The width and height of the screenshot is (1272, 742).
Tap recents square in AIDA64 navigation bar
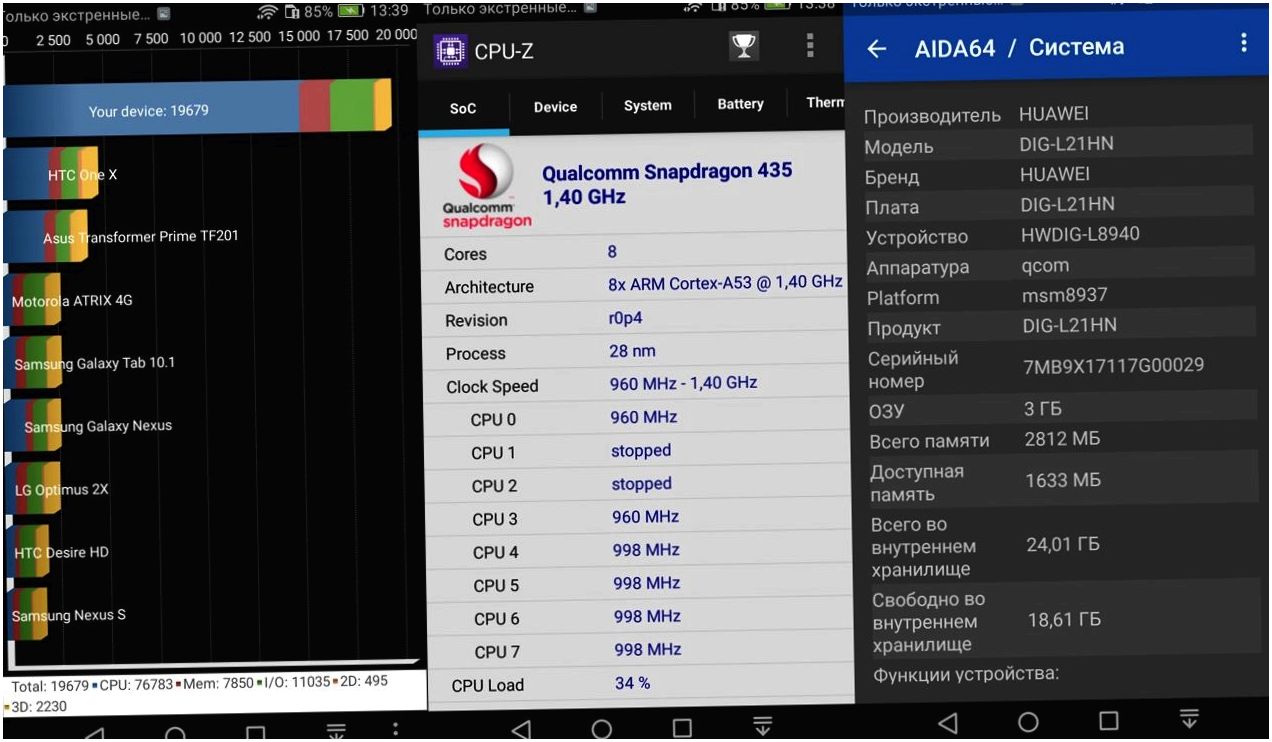(x=1108, y=720)
